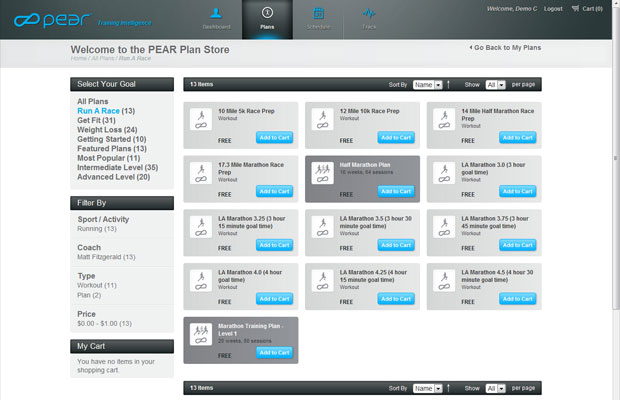This screenshot has height=400, width=620.
Task: Select the Plans tab
Action: 267,19
